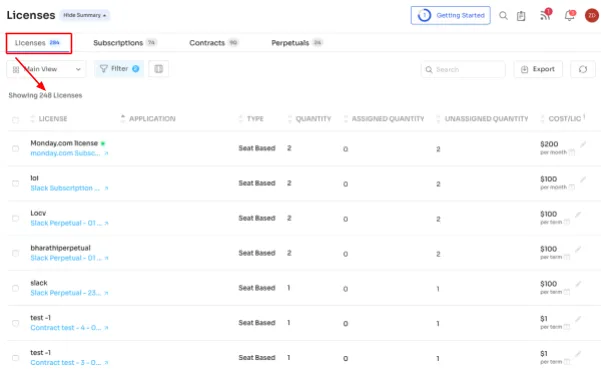This screenshot has width=601, height=369.
Task: Click the refresh table icon
Action: click(583, 69)
